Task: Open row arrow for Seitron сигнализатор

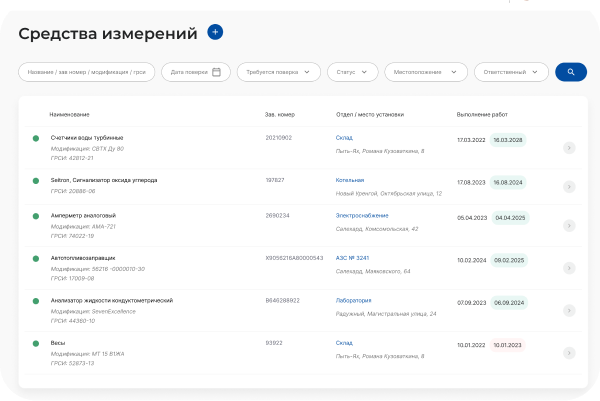Action: [569, 186]
